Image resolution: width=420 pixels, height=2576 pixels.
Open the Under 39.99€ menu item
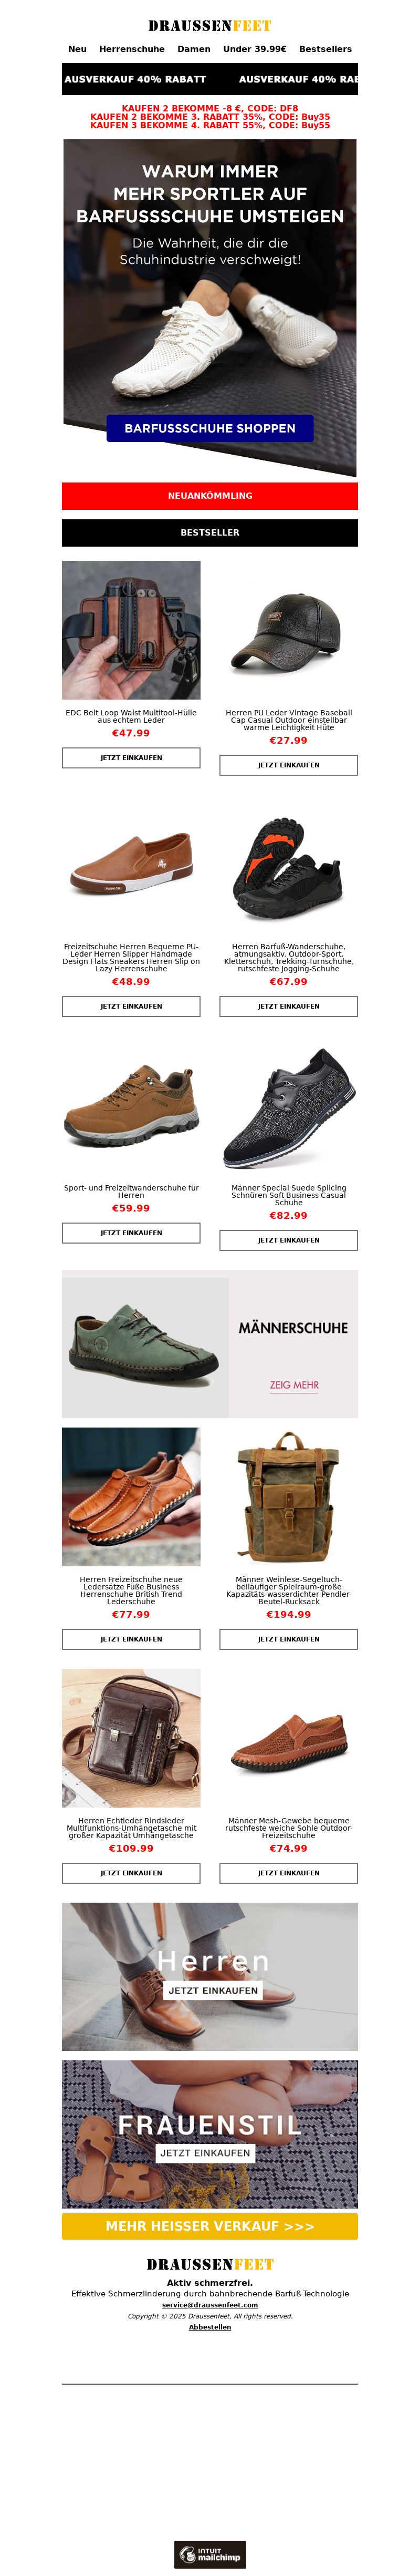coord(255,49)
